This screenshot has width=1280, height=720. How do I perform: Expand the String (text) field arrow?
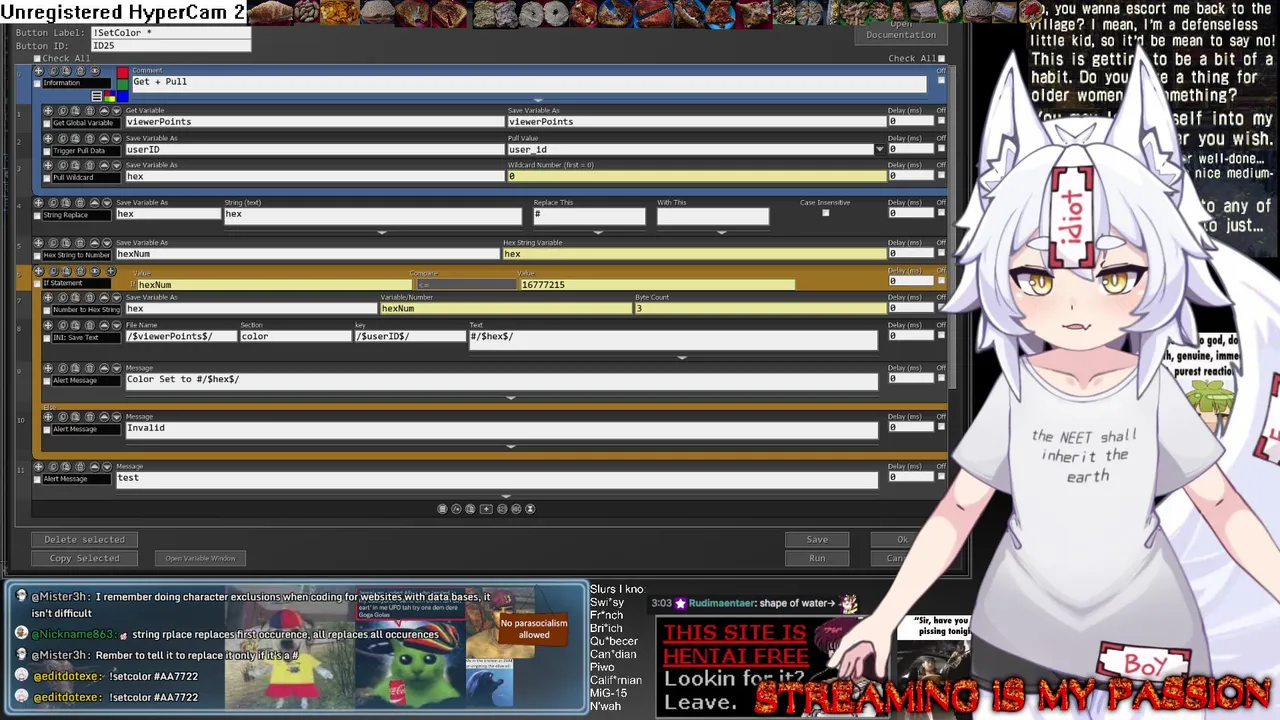[381, 232]
